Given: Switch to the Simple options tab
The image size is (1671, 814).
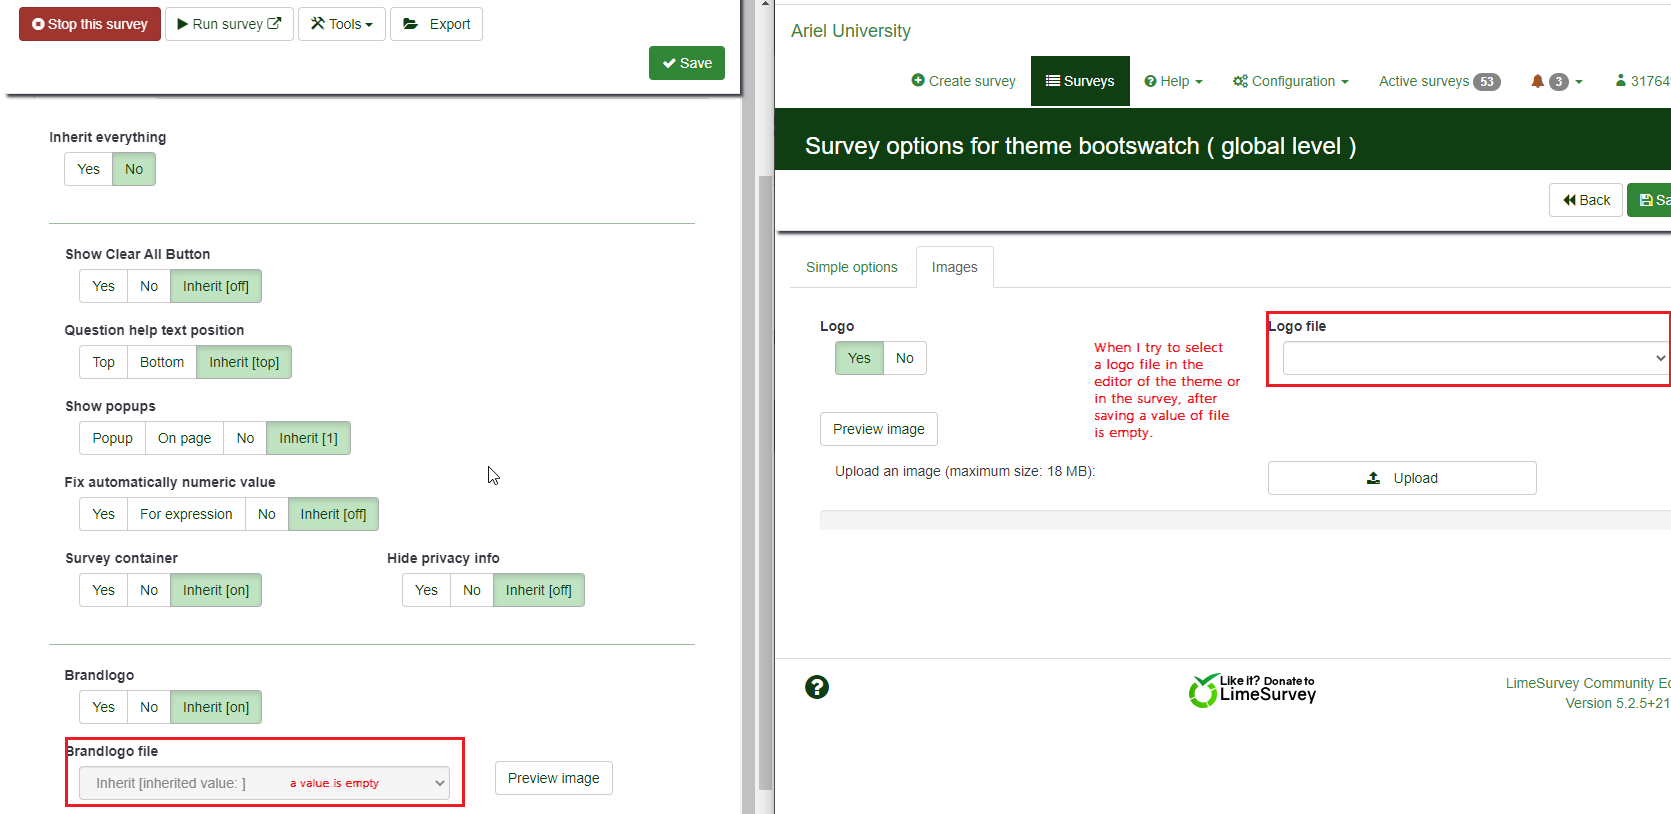Looking at the screenshot, I should pyautogui.click(x=852, y=267).
